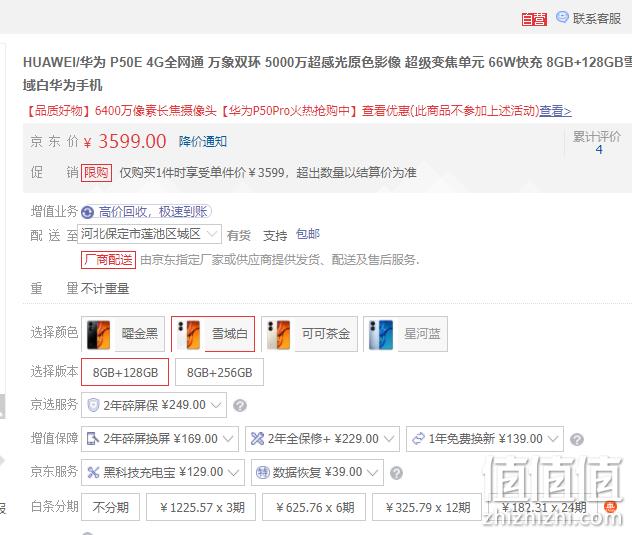Viewport: 632px width, 535px height.
Task: Select the 雪域白 color option
Action: (213, 334)
